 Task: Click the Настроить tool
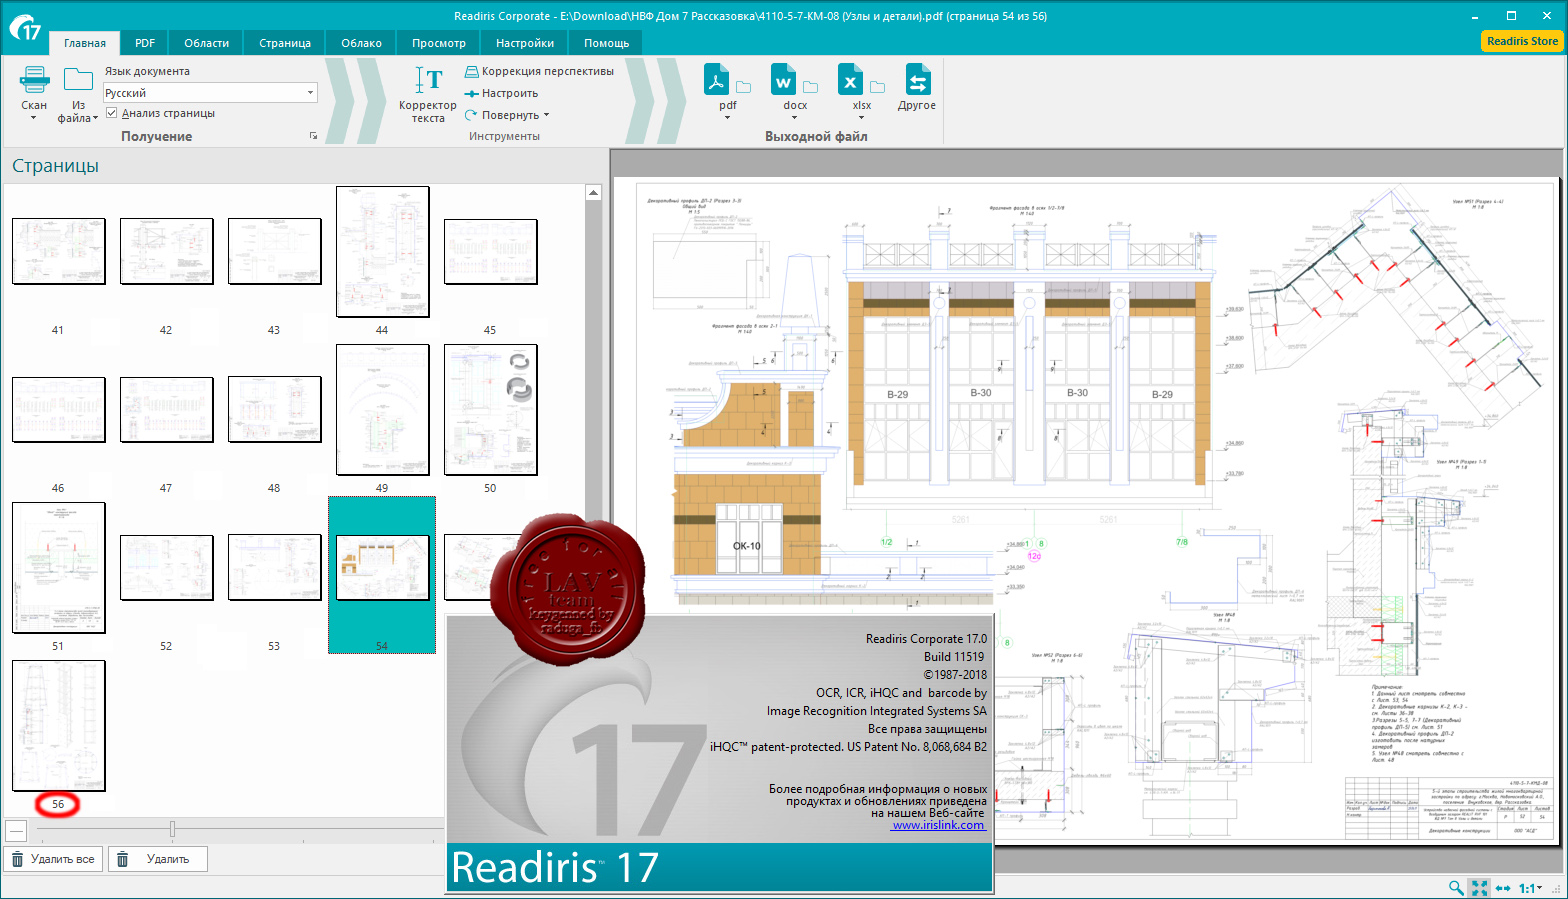(x=501, y=93)
